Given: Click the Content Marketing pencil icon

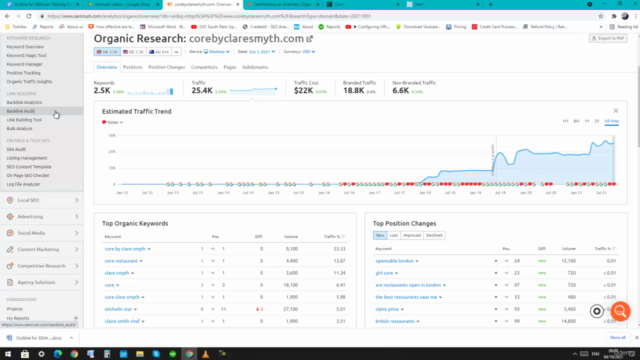Looking at the screenshot, I should [10, 249].
